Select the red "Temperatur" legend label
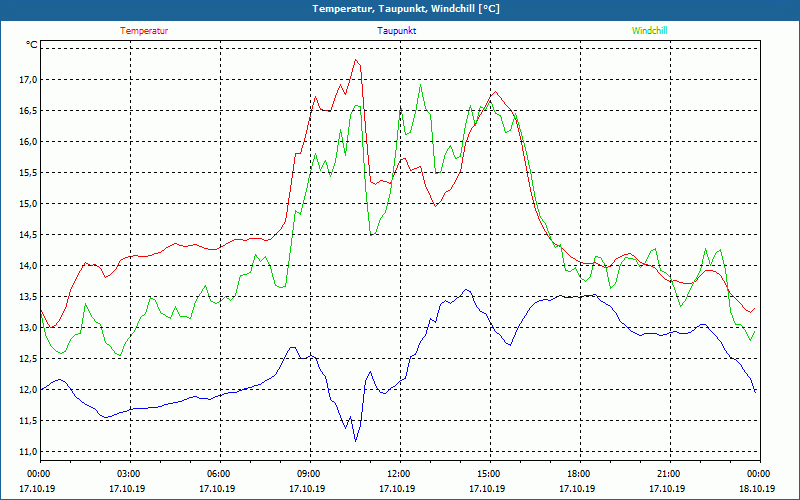The width and height of the screenshot is (800, 500). [x=144, y=31]
